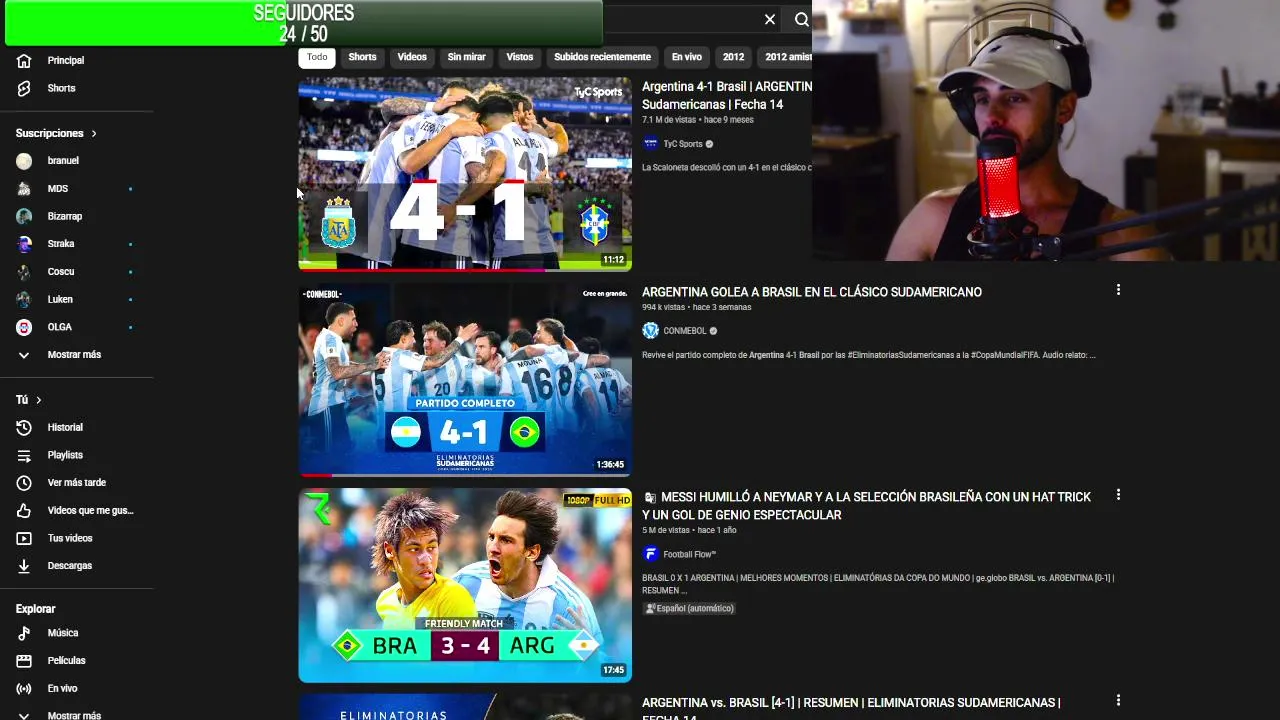The image size is (1280, 720).
Task: Open the Descargas download icon
Action: pos(24,566)
